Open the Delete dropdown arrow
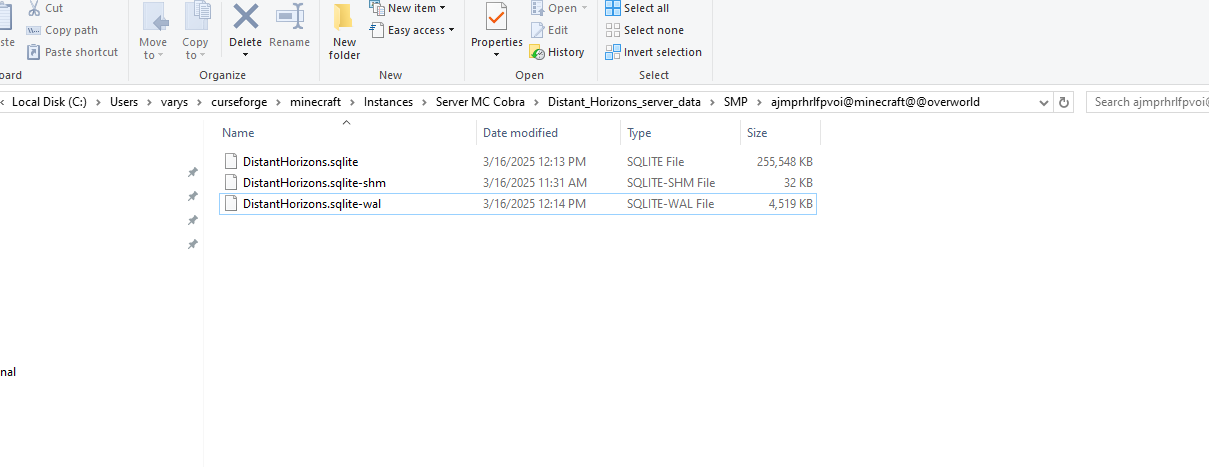Screen dimensions: 1209x467 pyautogui.click(x=245, y=55)
